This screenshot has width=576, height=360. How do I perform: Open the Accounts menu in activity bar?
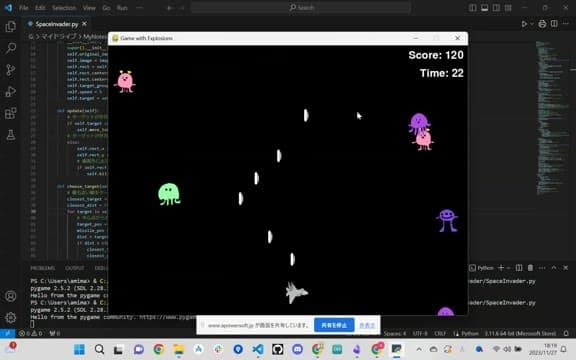click(11, 296)
